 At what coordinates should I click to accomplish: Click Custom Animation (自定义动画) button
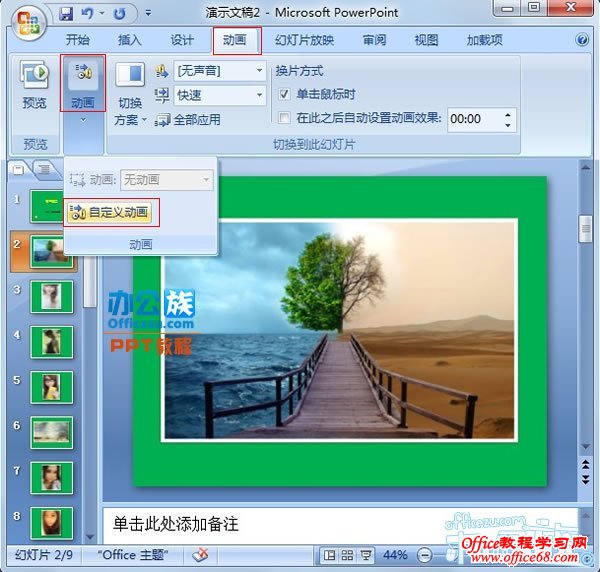click(x=111, y=212)
